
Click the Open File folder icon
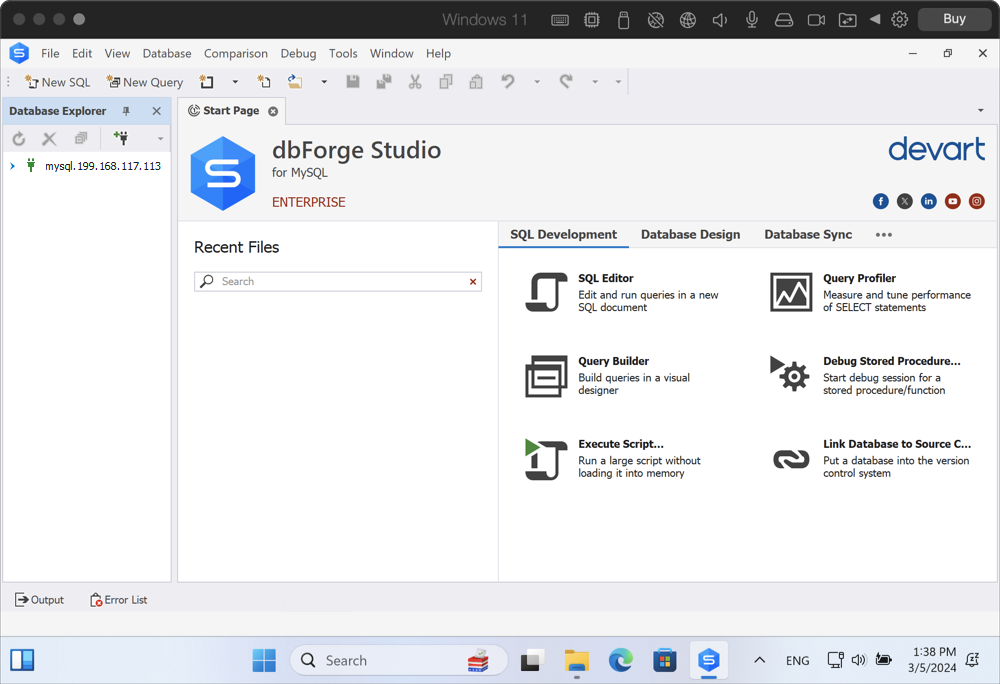click(295, 82)
